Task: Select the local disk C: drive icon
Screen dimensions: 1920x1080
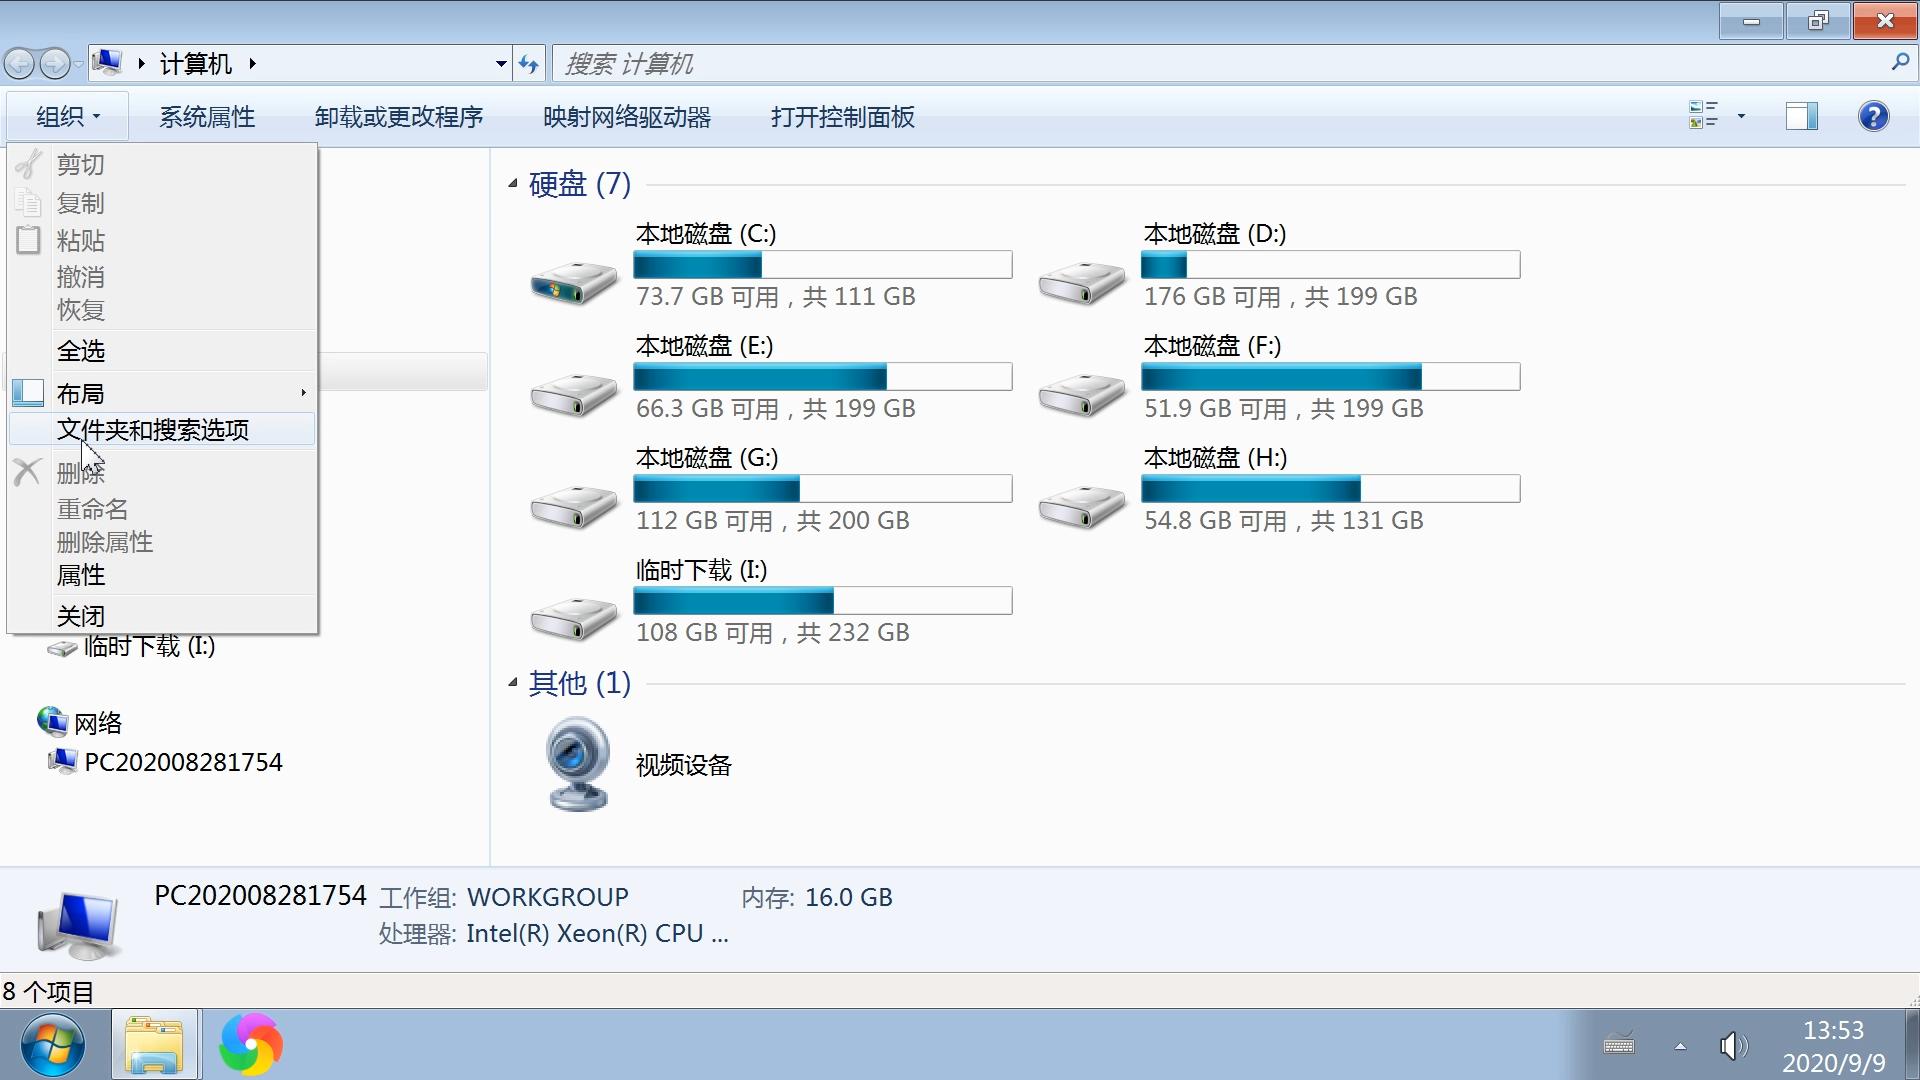Action: (x=574, y=282)
